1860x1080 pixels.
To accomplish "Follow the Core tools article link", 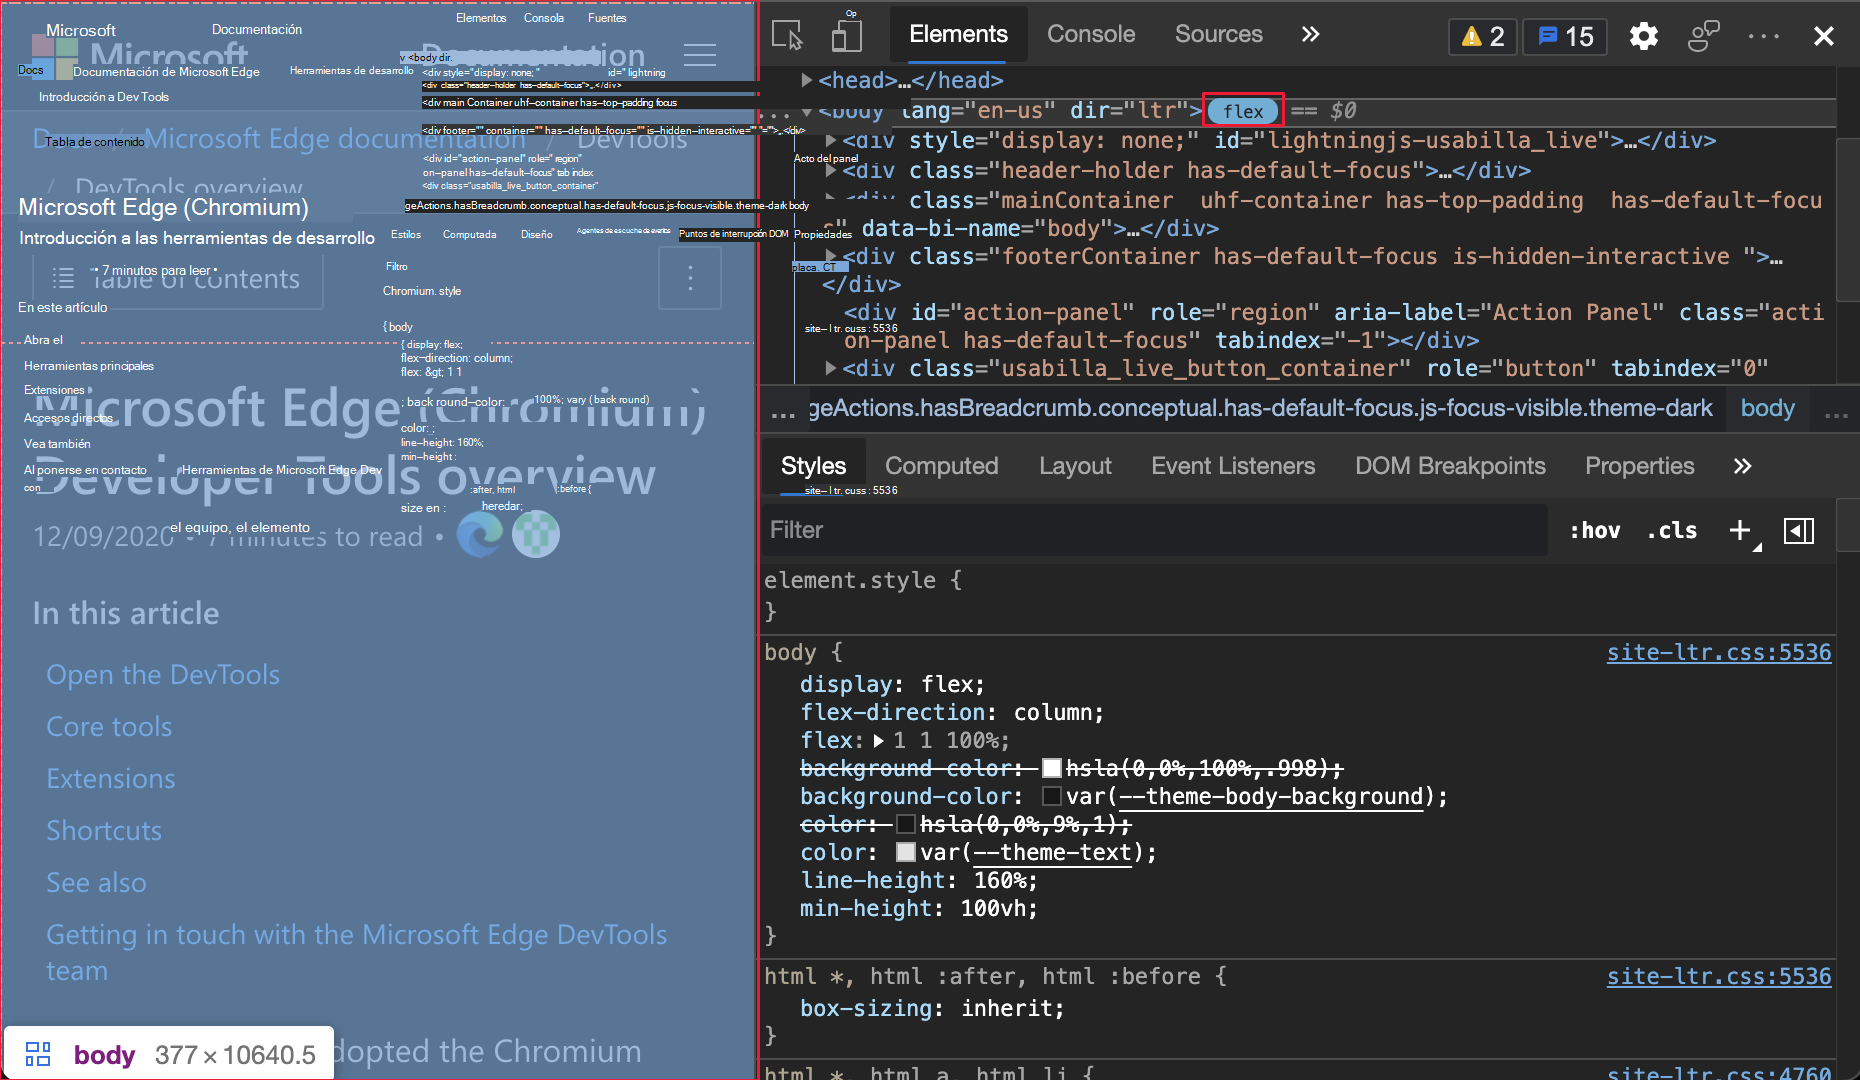I will coord(109,726).
